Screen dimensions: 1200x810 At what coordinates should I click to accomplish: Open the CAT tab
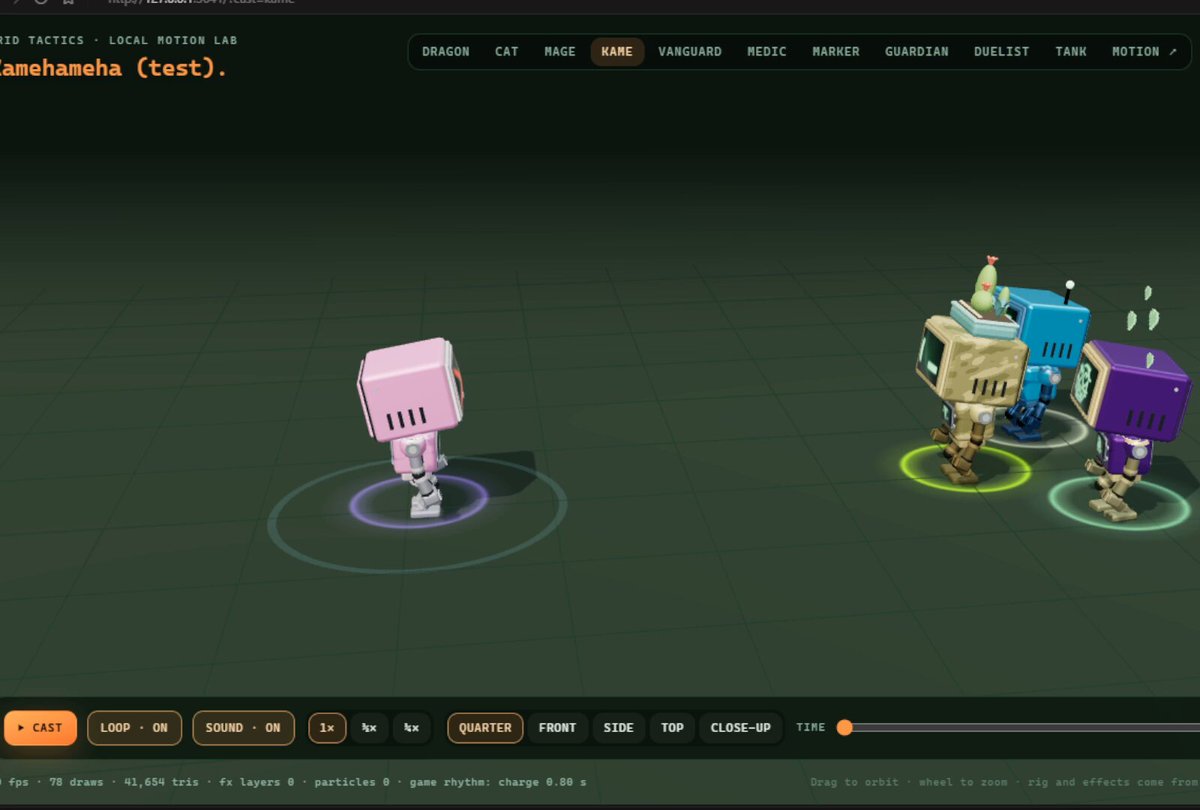[506, 52]
